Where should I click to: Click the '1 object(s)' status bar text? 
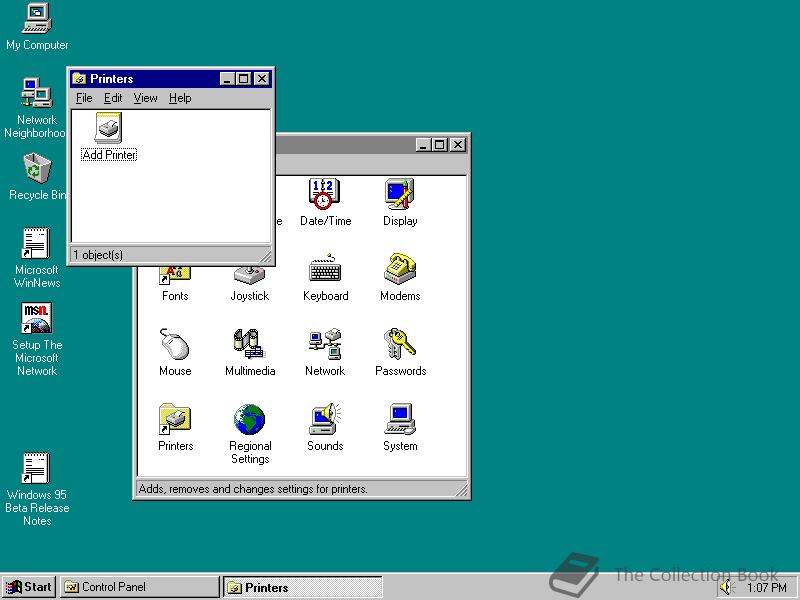coord(97,255)
